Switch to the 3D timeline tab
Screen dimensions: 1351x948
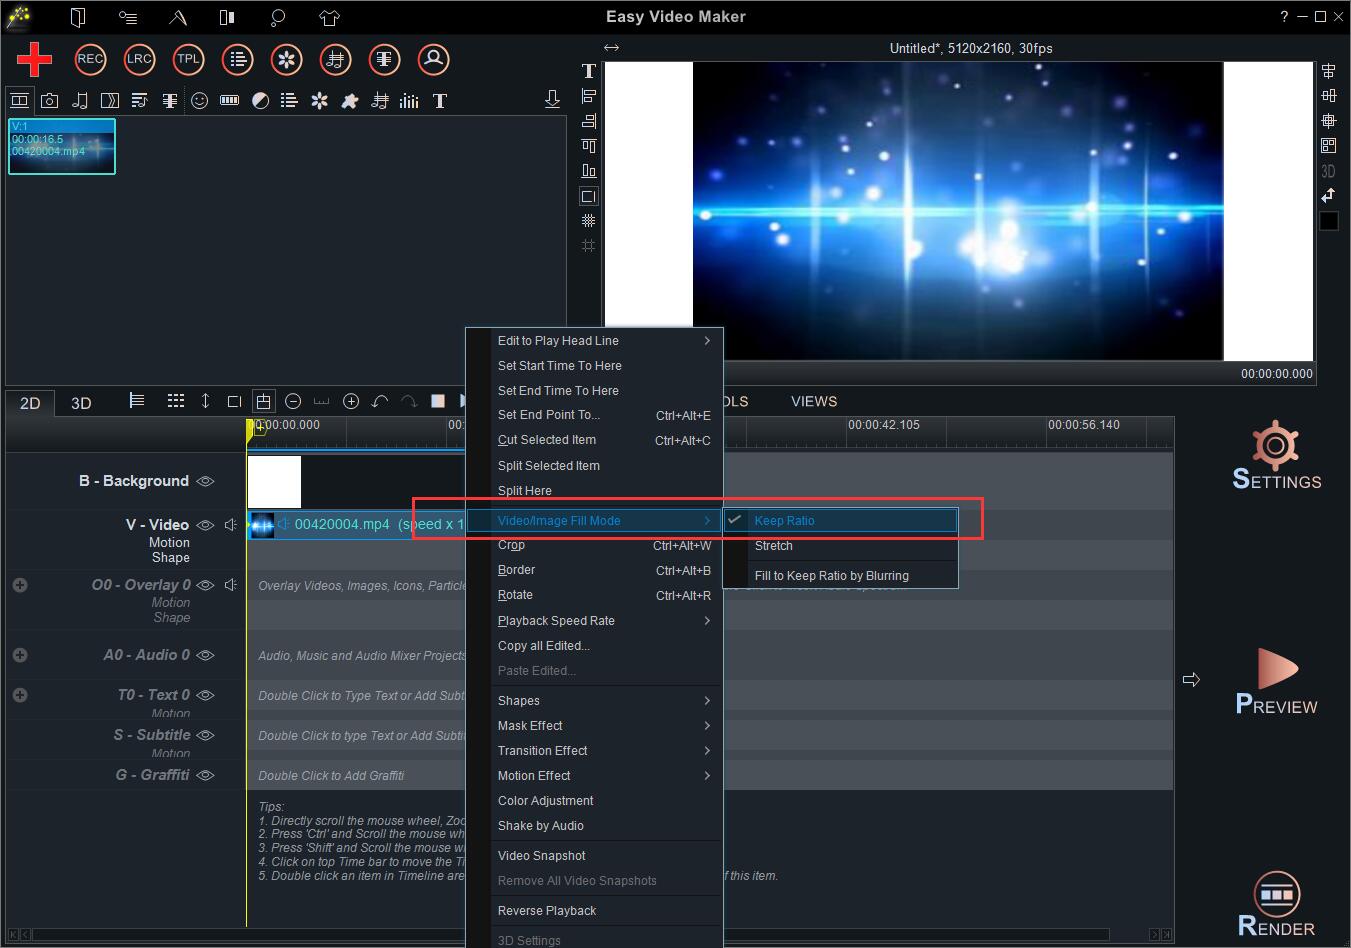pos(81,403)
